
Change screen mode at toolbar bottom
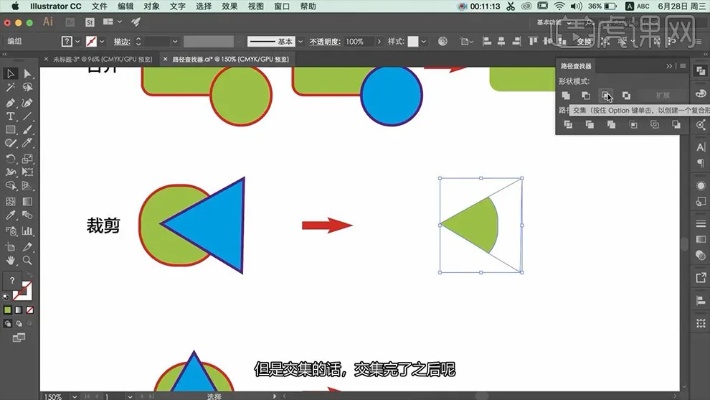19,338
